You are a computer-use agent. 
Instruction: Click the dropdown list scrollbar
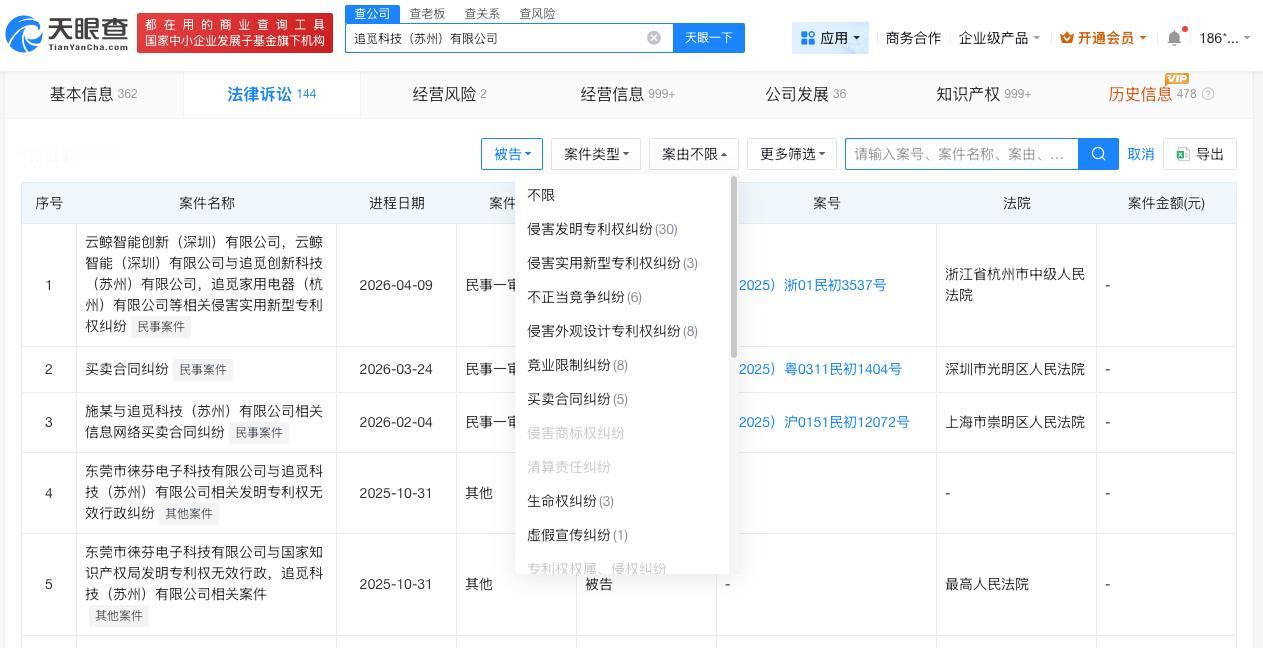734,268
